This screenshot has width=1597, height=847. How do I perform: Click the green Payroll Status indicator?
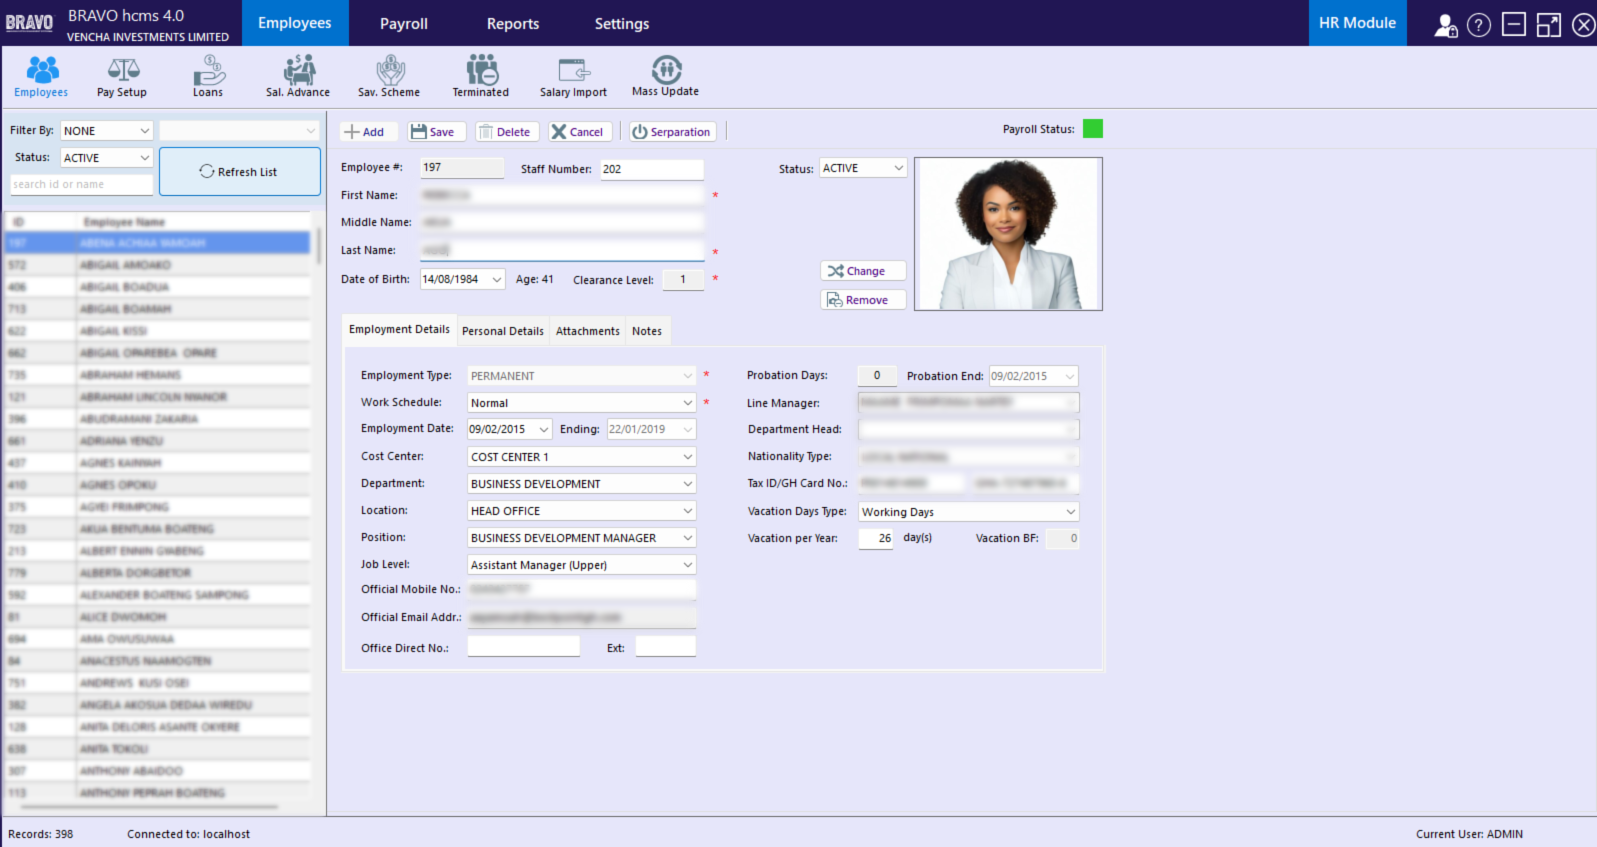tap(1093, 129)
